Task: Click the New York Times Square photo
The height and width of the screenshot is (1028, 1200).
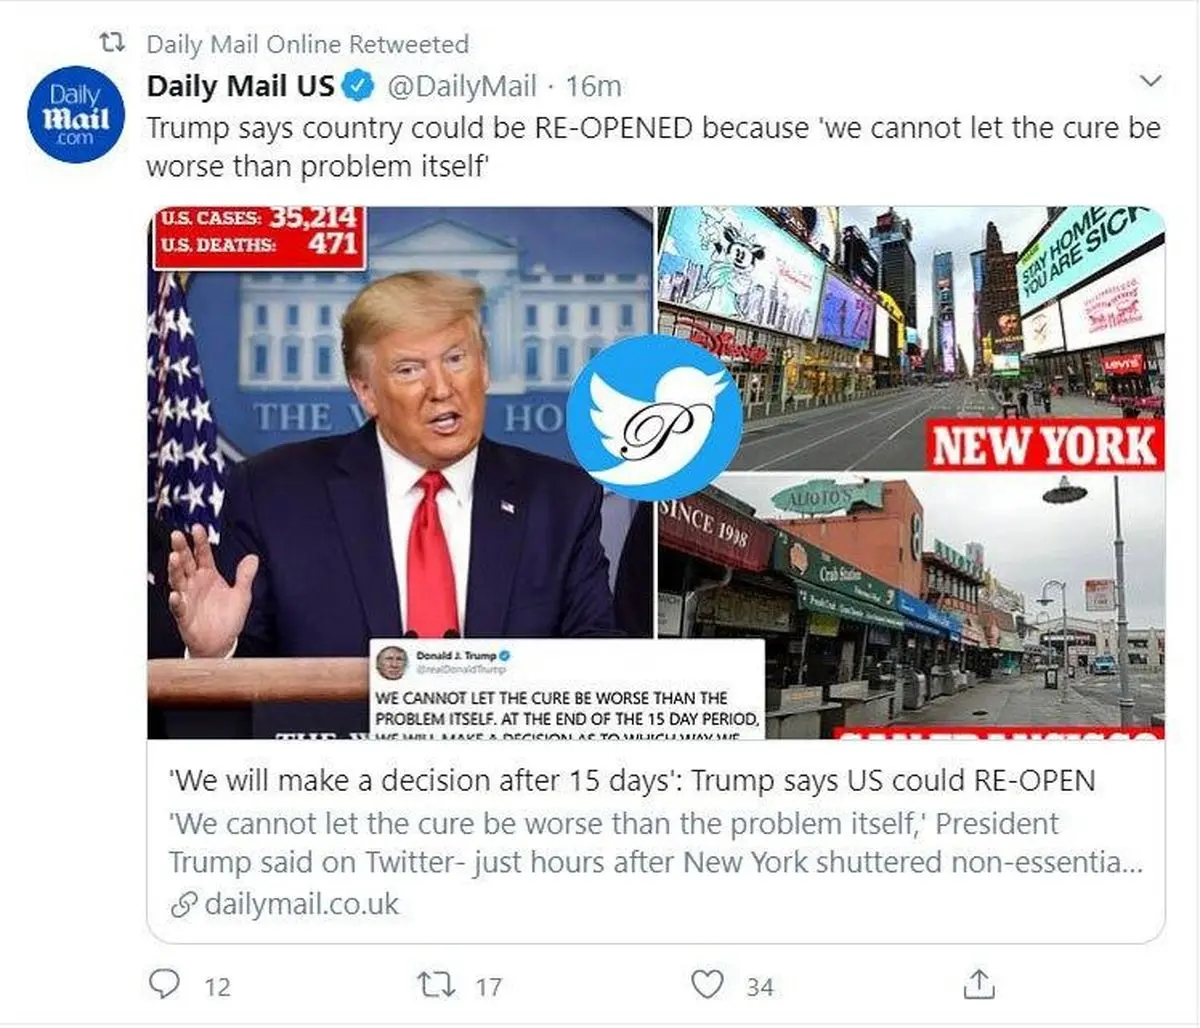Action: [911, 338]
